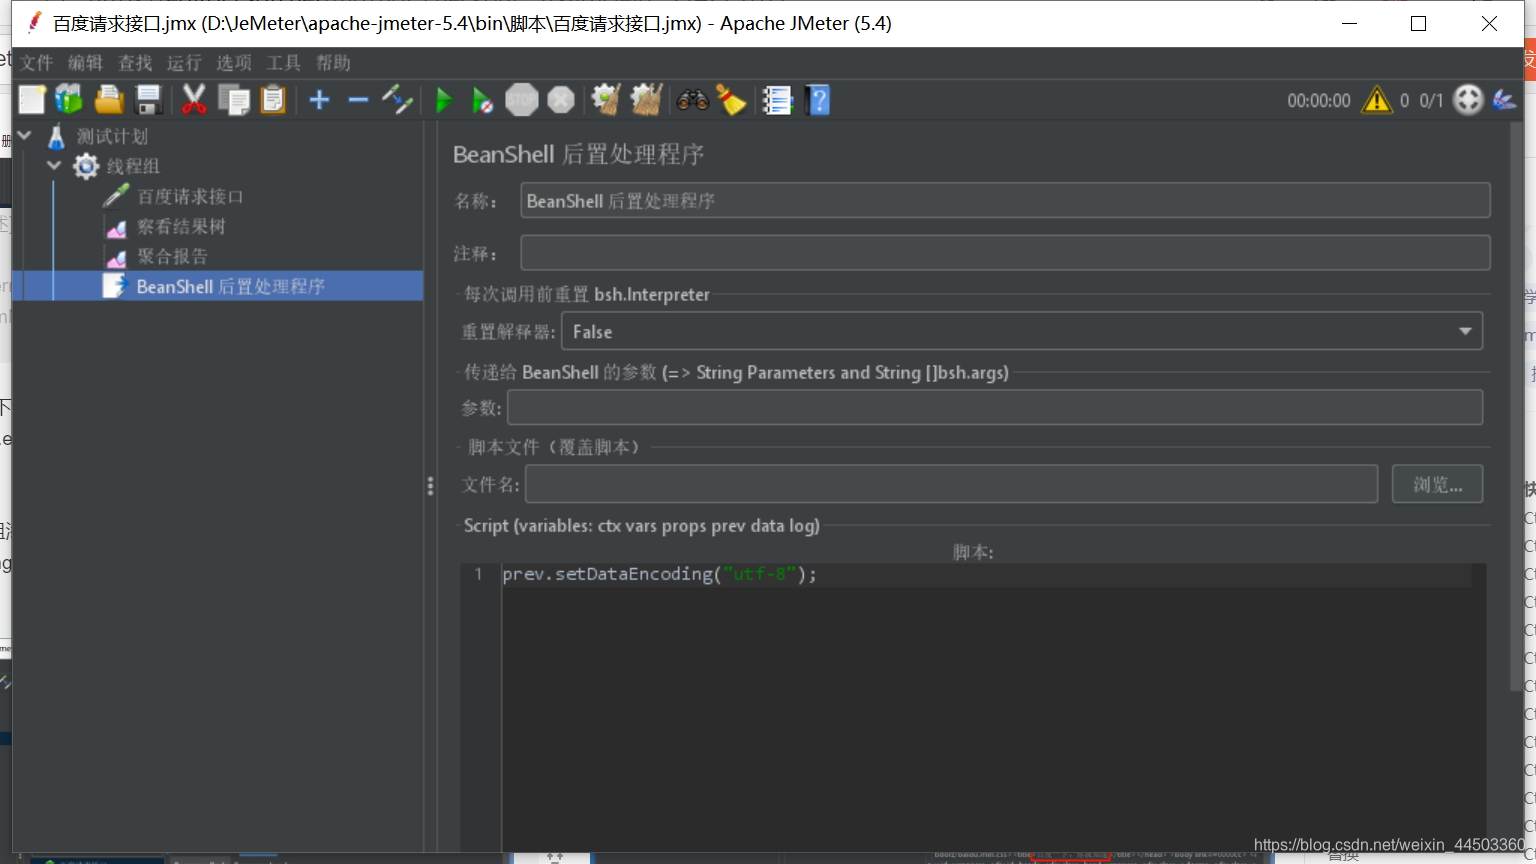
Task: Click the 注释 input field
Action: pos(1005,253)
